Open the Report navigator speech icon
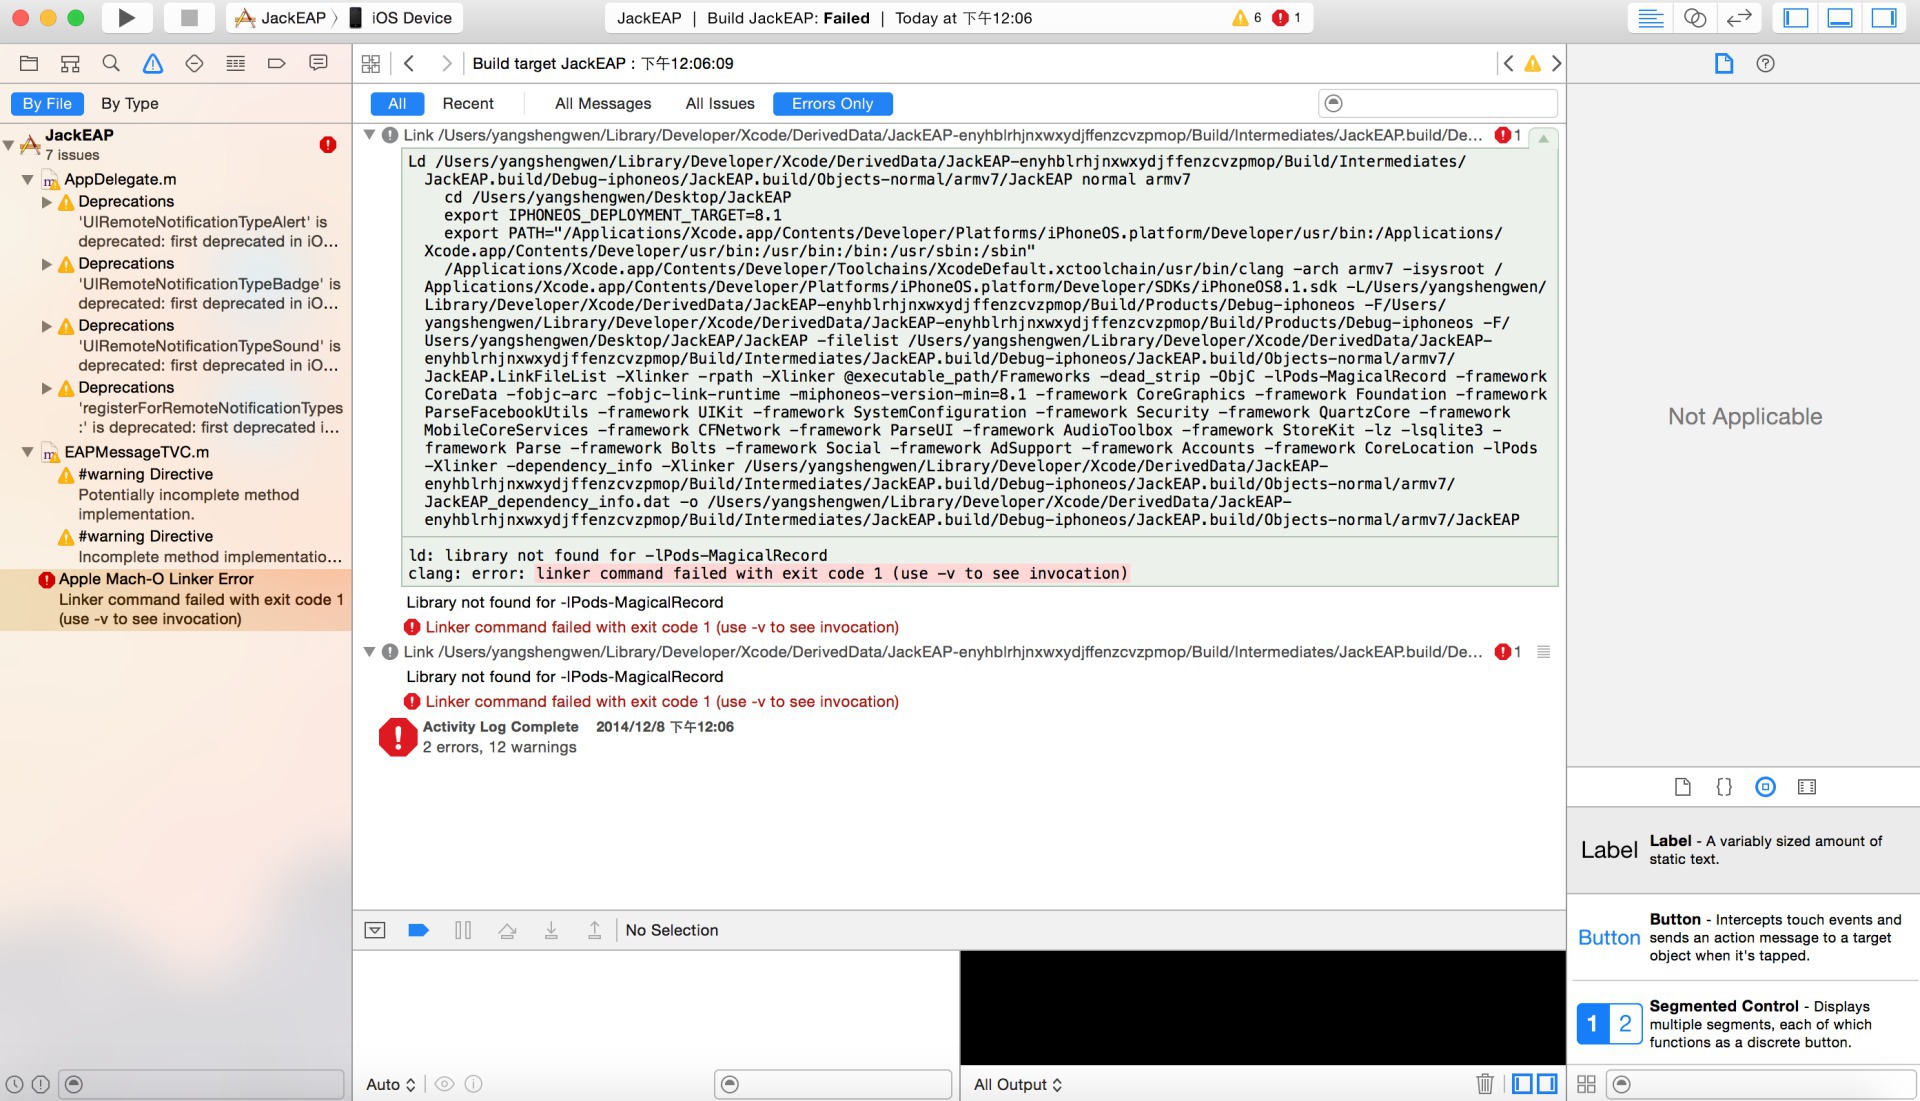The width and height of the screenshot is (1920, 1101). tap(318, 63)
